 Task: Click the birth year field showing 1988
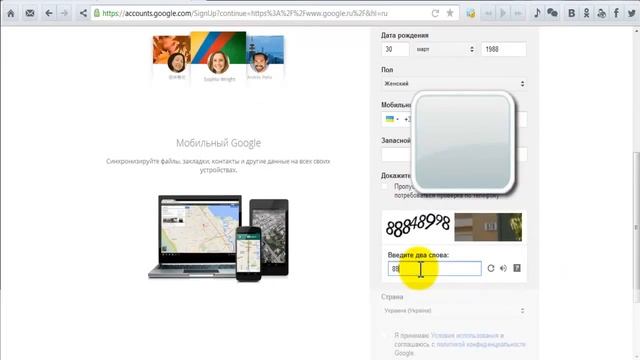pyautogui.click(x=504, y=49)
